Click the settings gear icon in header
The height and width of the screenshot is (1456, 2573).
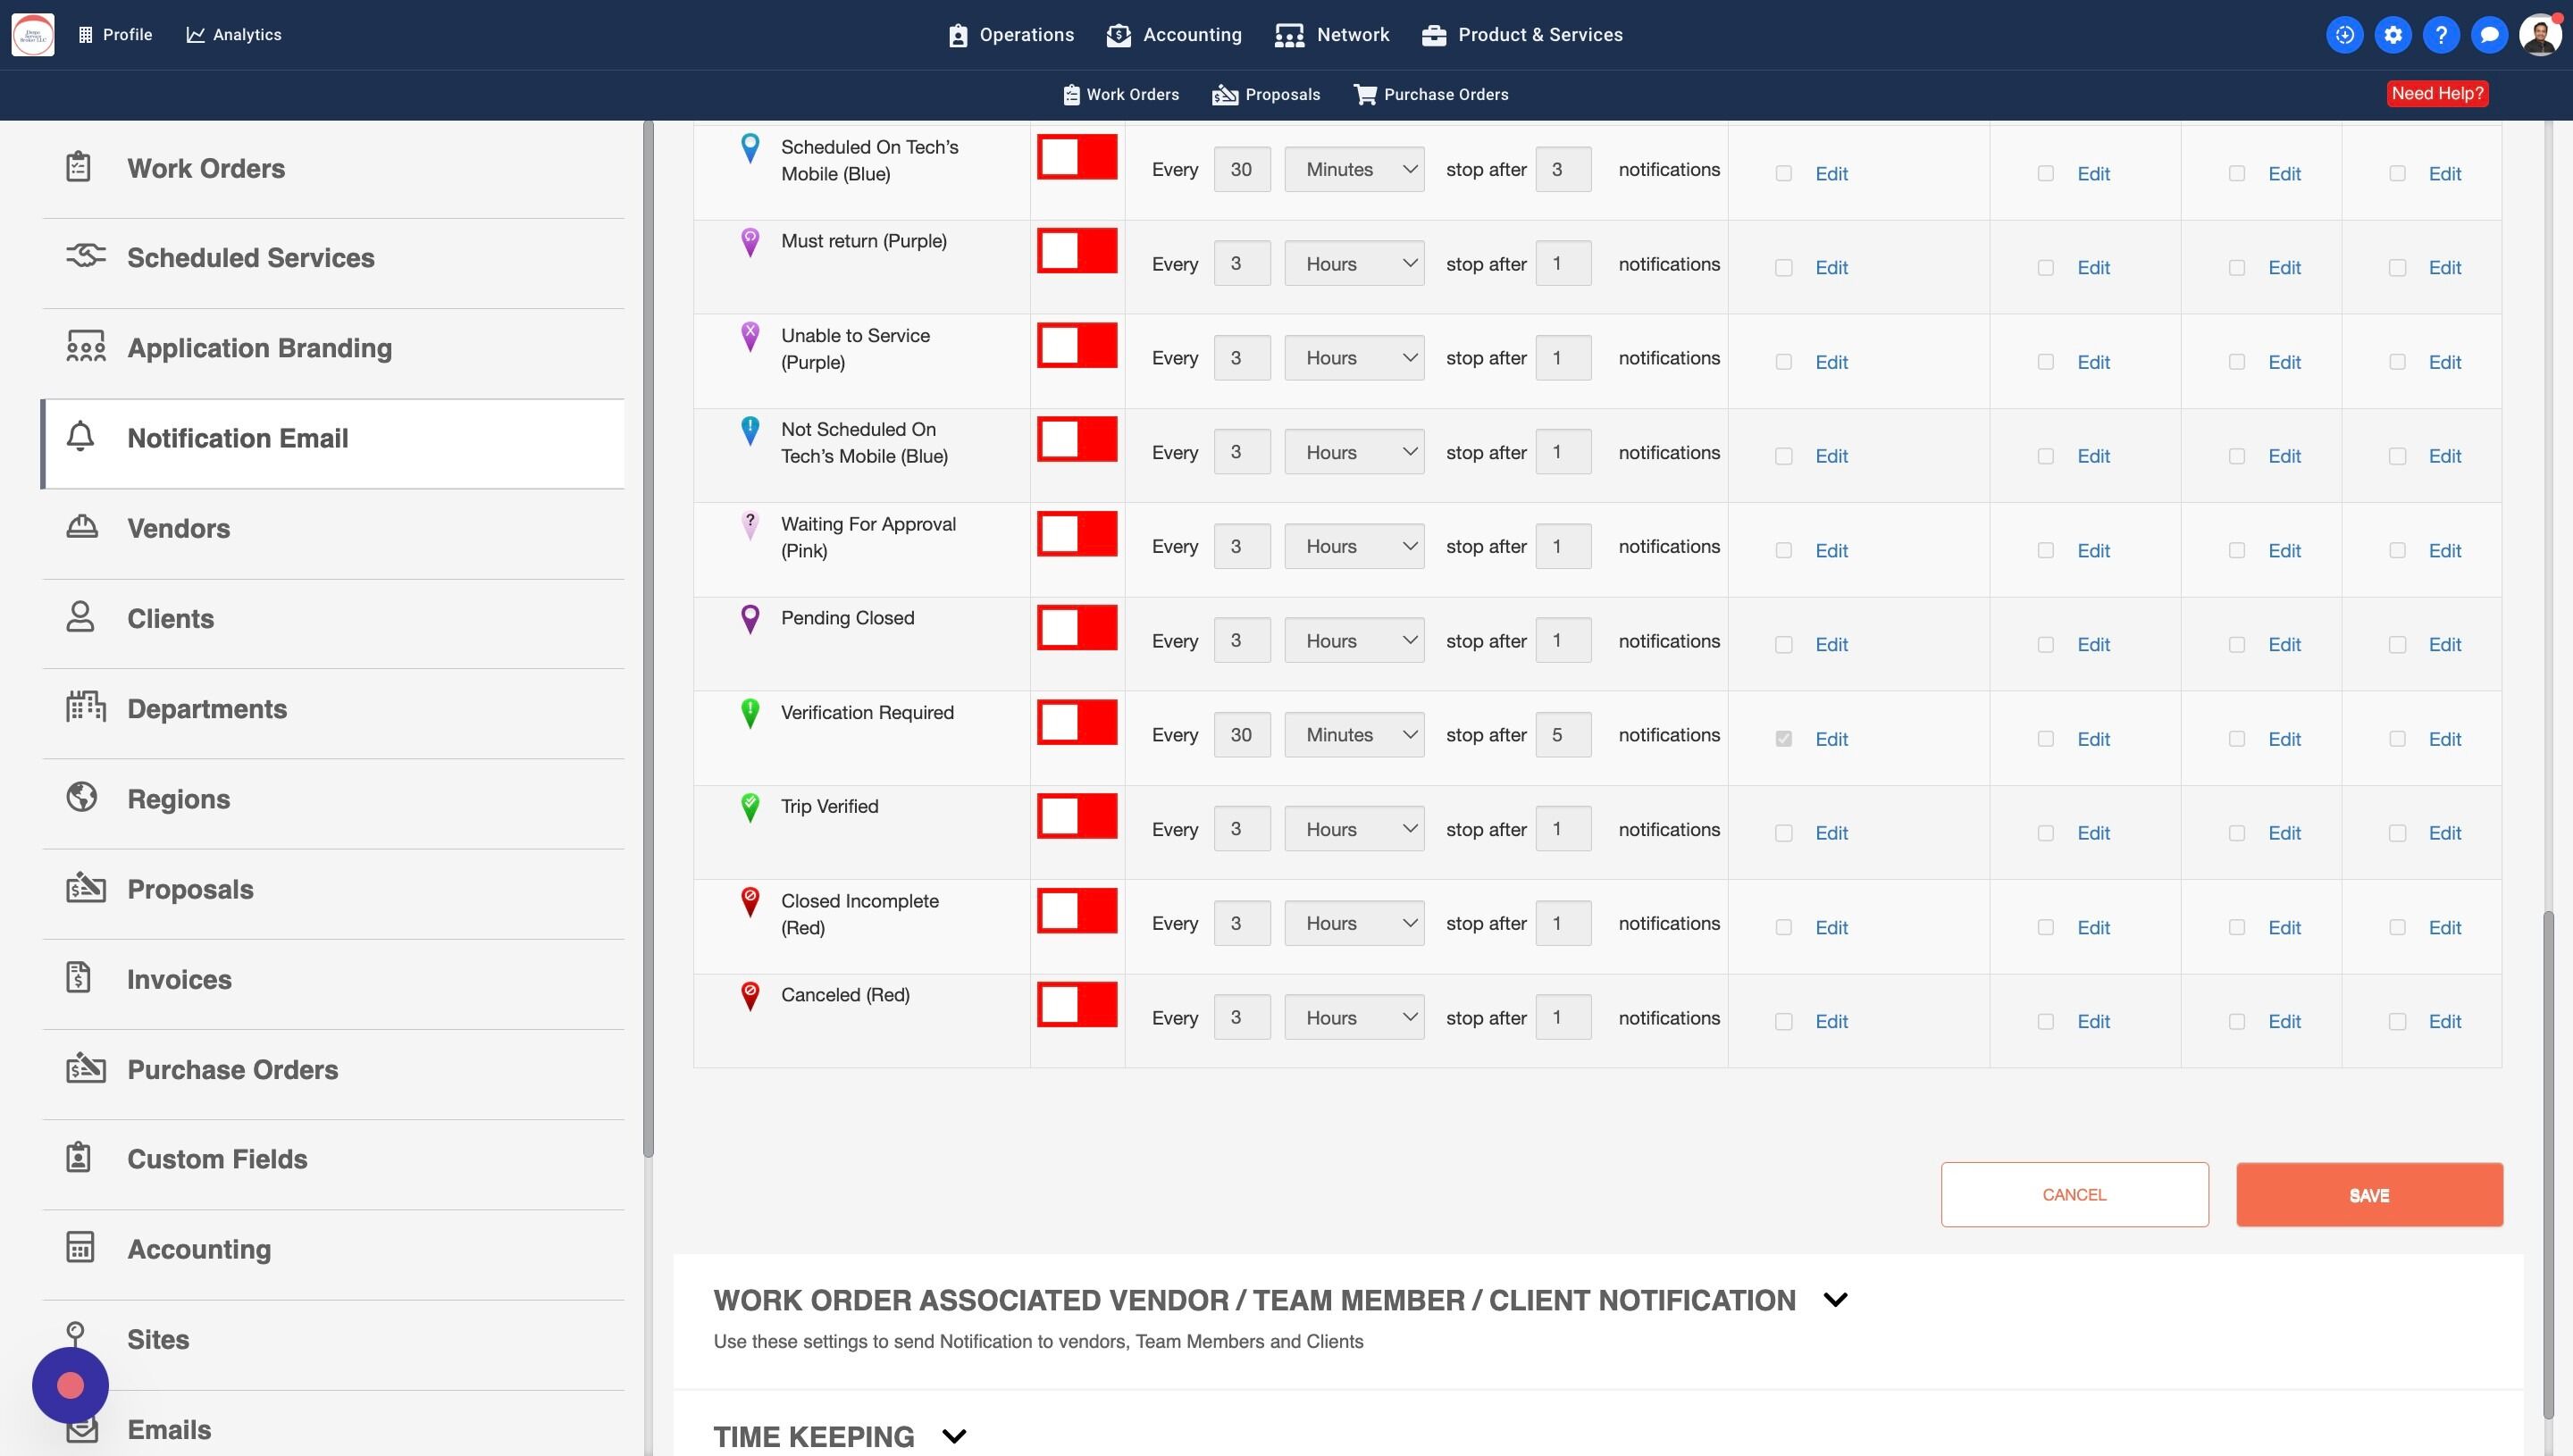(2393, 35)
